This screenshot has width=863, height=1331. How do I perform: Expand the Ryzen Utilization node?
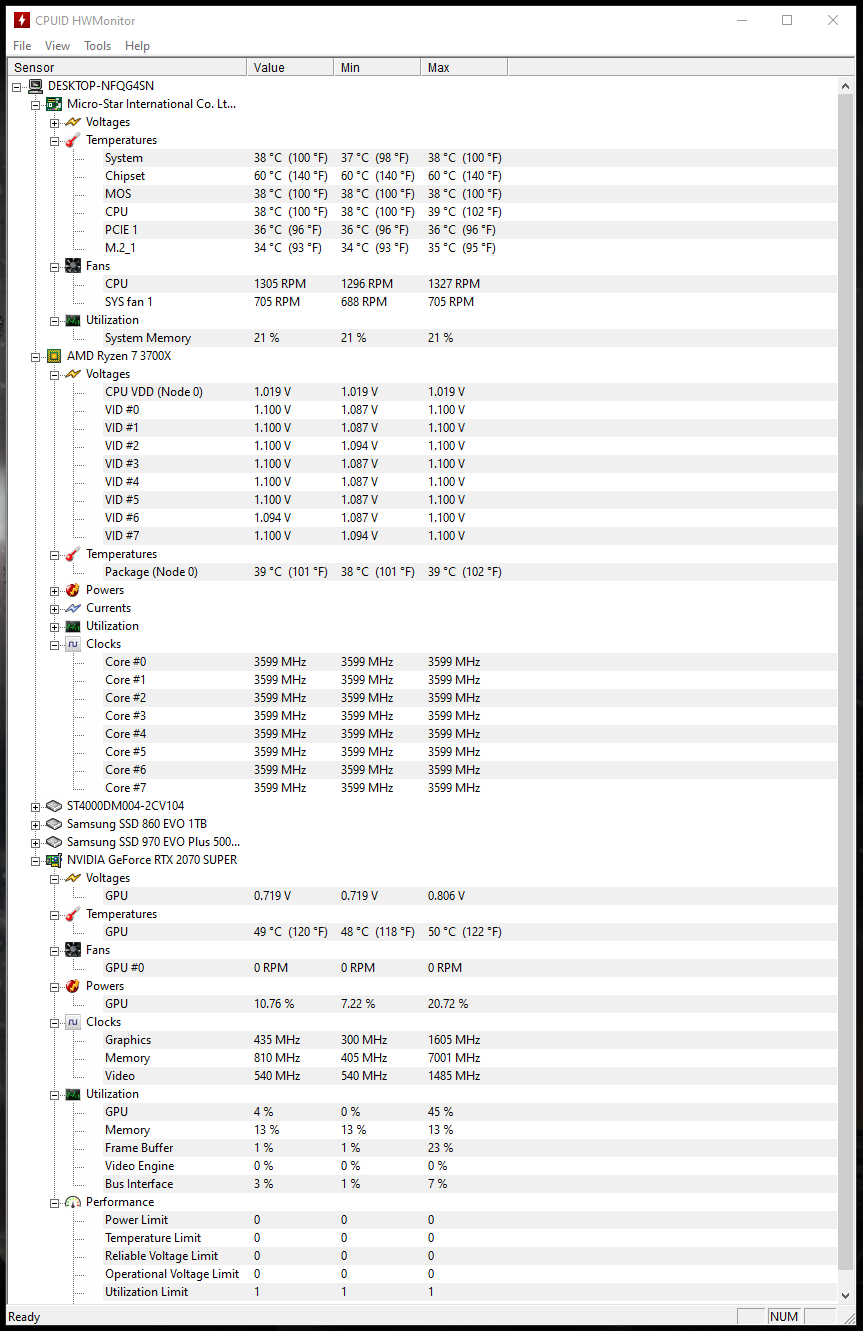tap(55, 626)
